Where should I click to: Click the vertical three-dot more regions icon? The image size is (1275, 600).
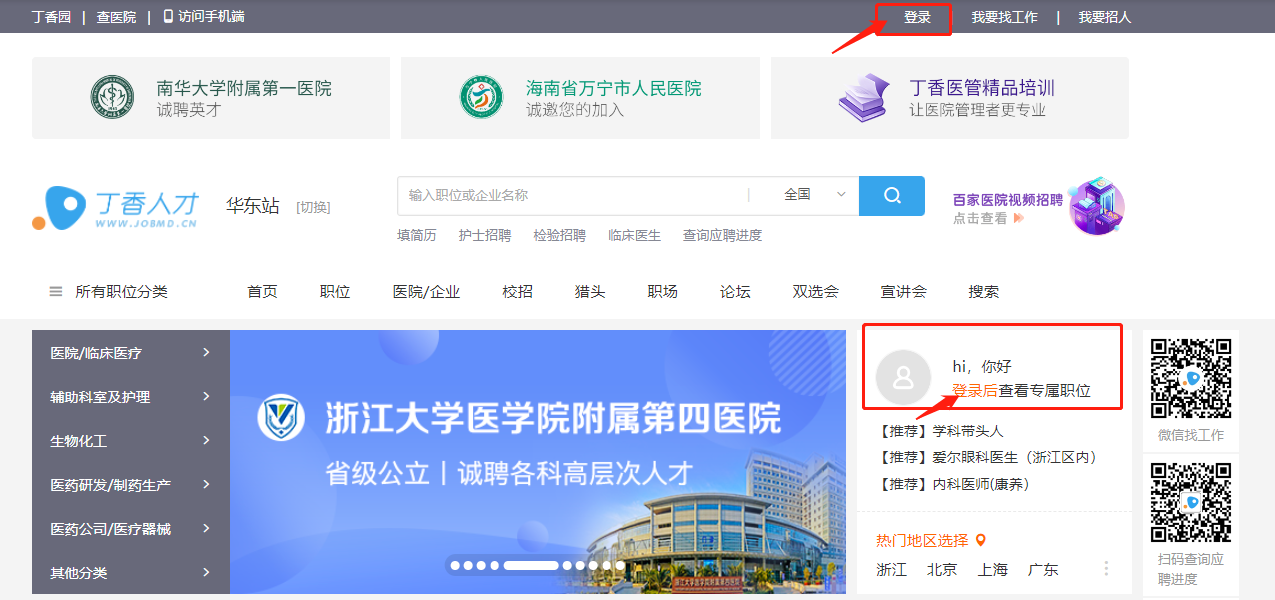coord(1106,568)
